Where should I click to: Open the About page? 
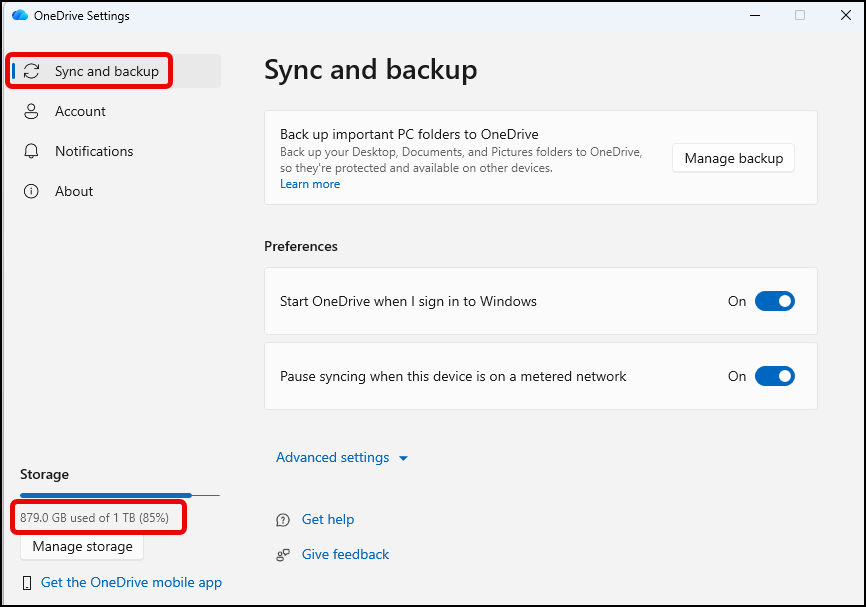74,191
